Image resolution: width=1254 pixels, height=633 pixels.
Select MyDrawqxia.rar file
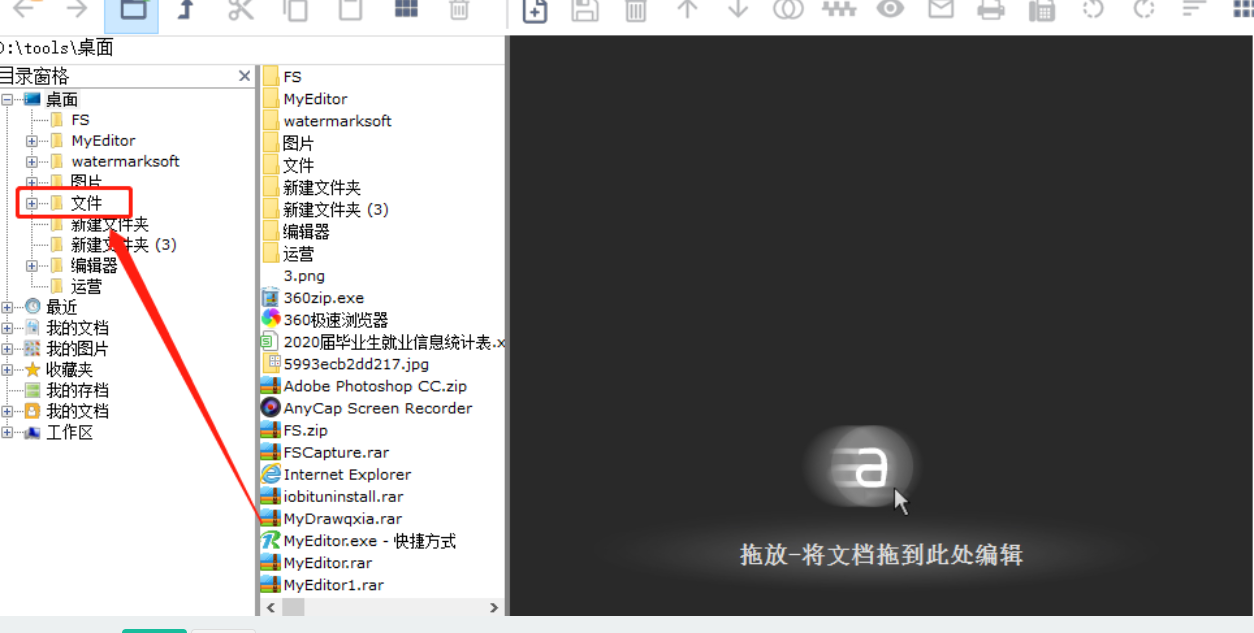point(331,519)
